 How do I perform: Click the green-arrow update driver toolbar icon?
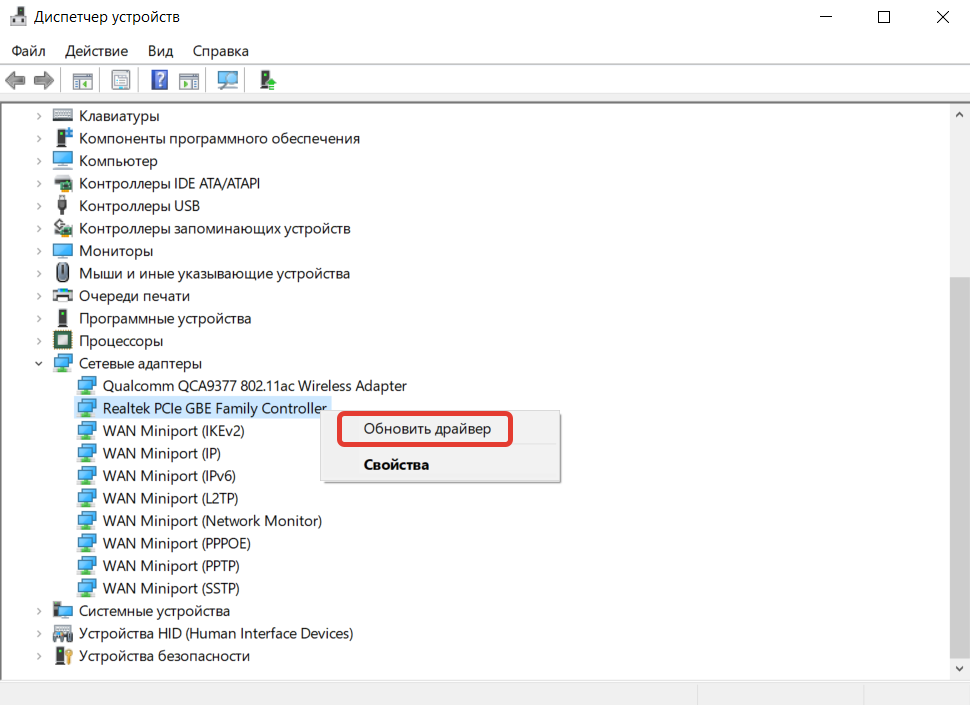coord(267,80)
